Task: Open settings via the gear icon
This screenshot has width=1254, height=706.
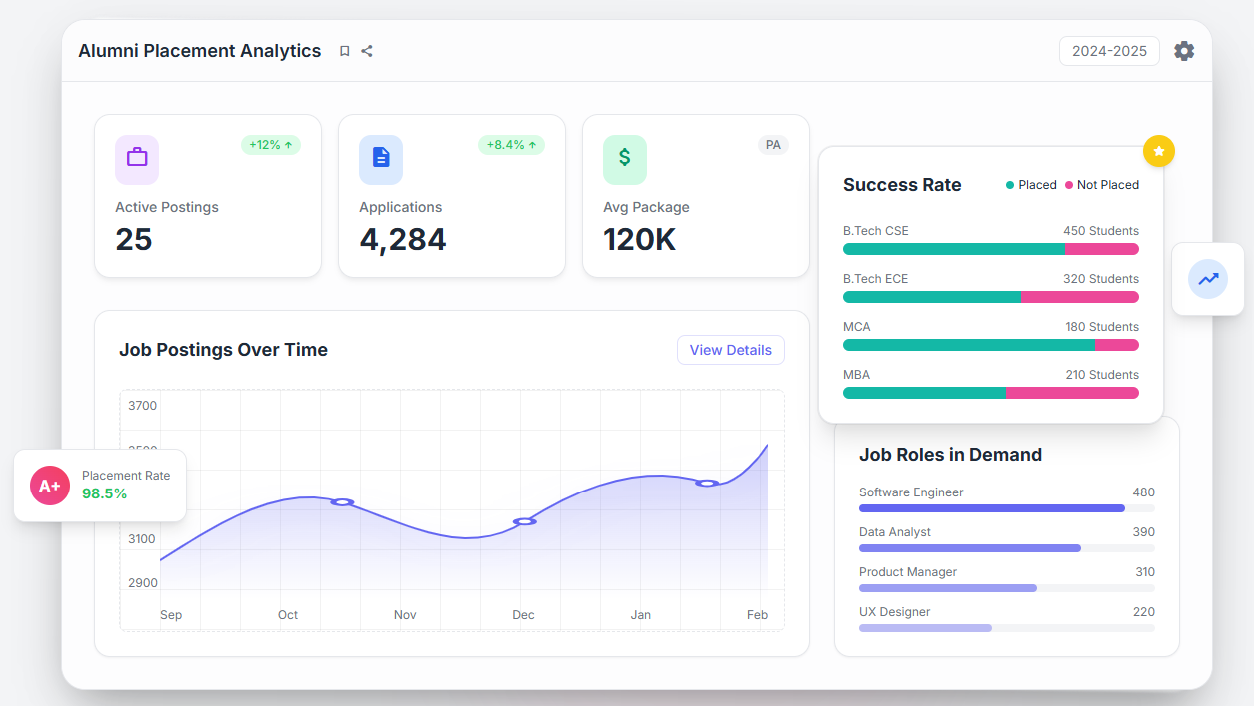Action: pyautogui.click(x=1184, y=51)
